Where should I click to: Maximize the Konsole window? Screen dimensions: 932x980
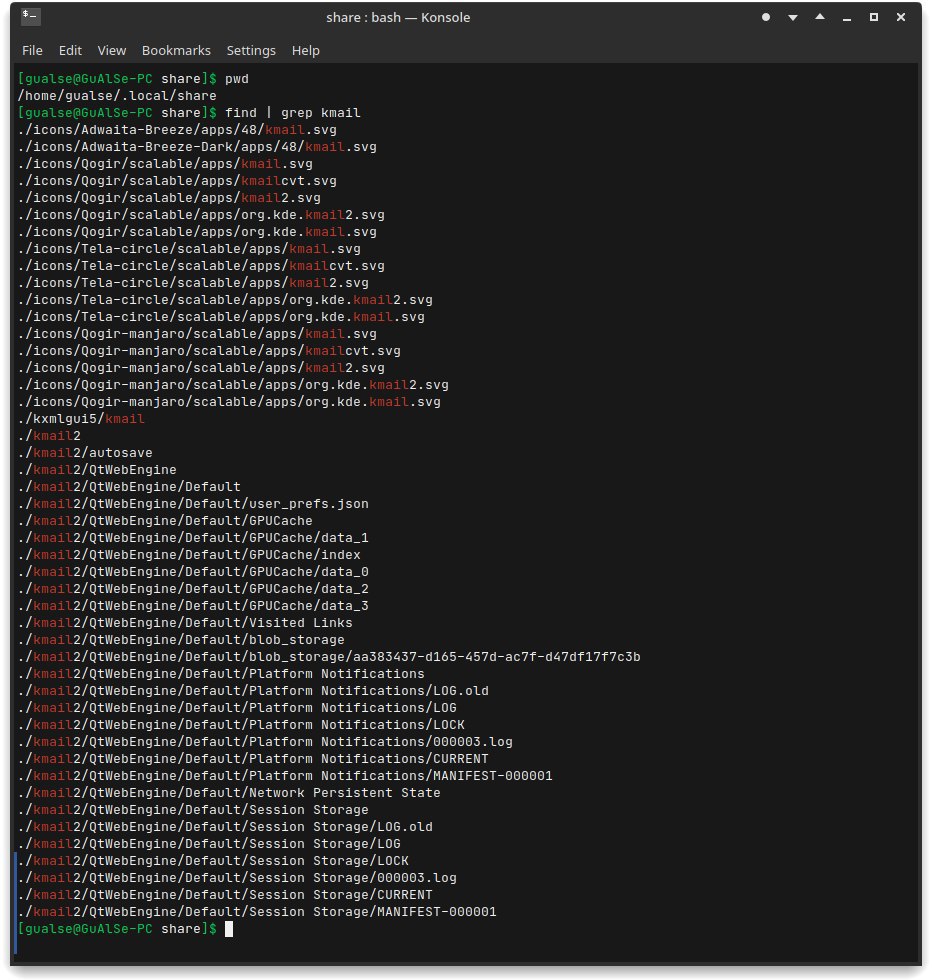coord(874,18)
